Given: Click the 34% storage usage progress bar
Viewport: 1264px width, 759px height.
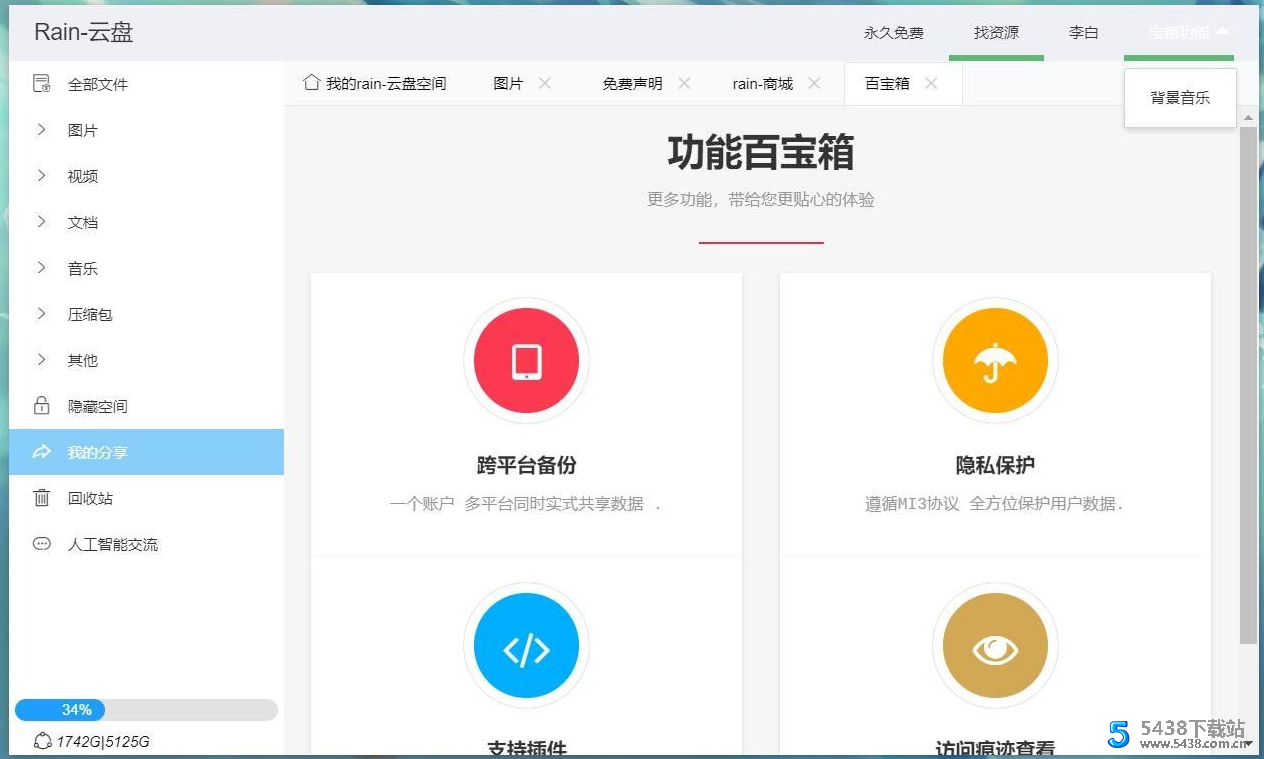Looking at the screenshot, I should coord(146,710).
